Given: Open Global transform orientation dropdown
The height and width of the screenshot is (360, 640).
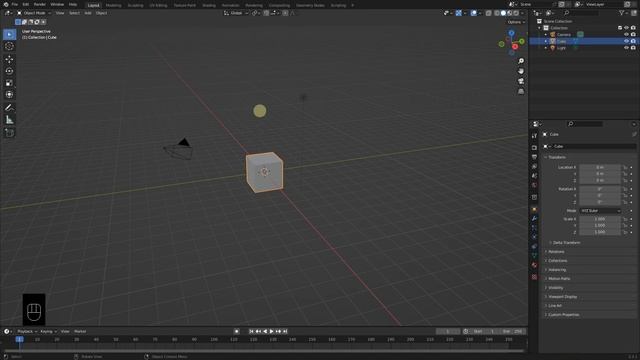Looking at the screenshot, I should [x=236, y=13].
